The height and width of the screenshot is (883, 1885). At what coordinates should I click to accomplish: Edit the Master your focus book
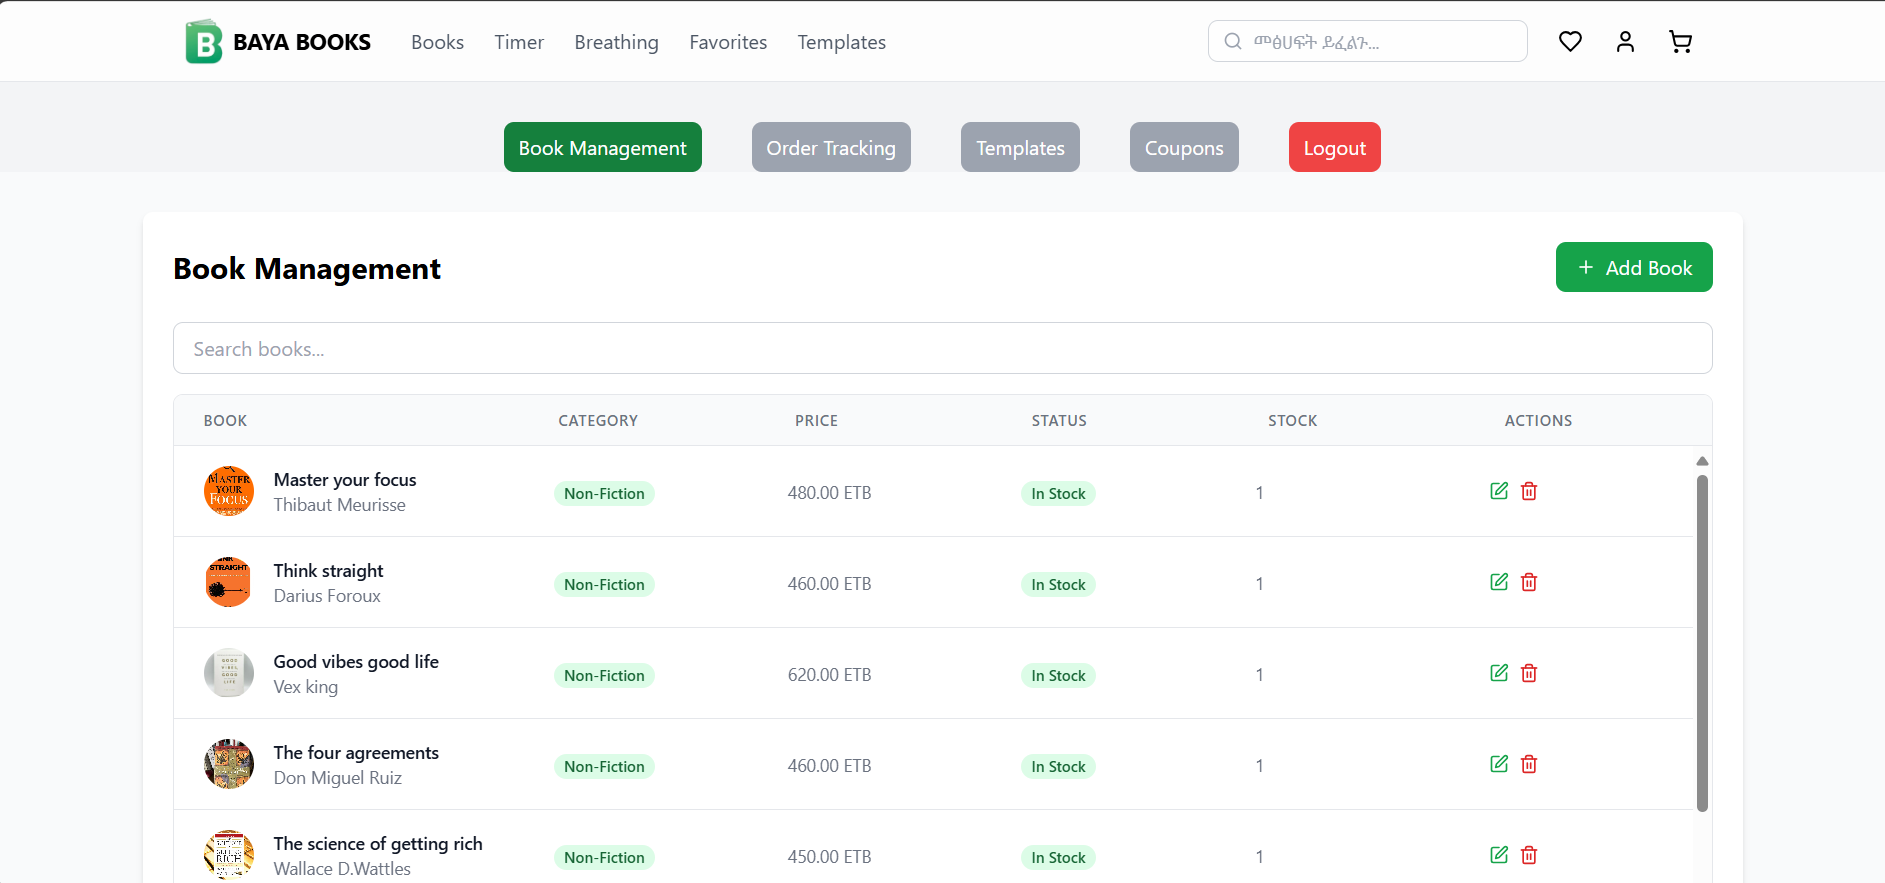pos(1498,491)
